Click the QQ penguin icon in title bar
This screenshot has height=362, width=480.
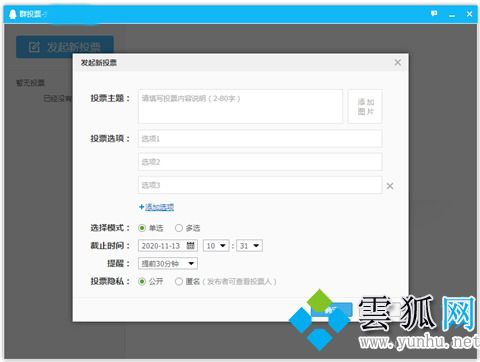13,14
